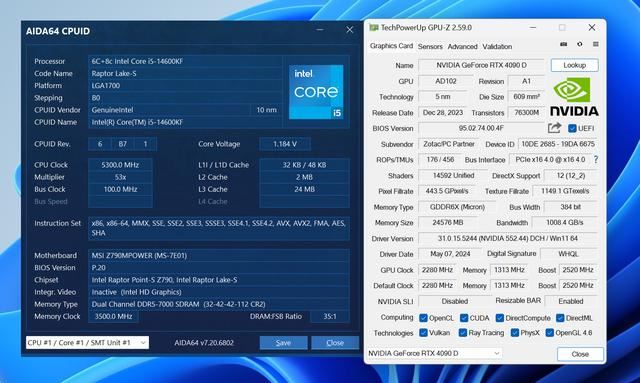Screen dimensions: 640x383
Task: Click the Platform value LGA1700
Action: point(185,86)
